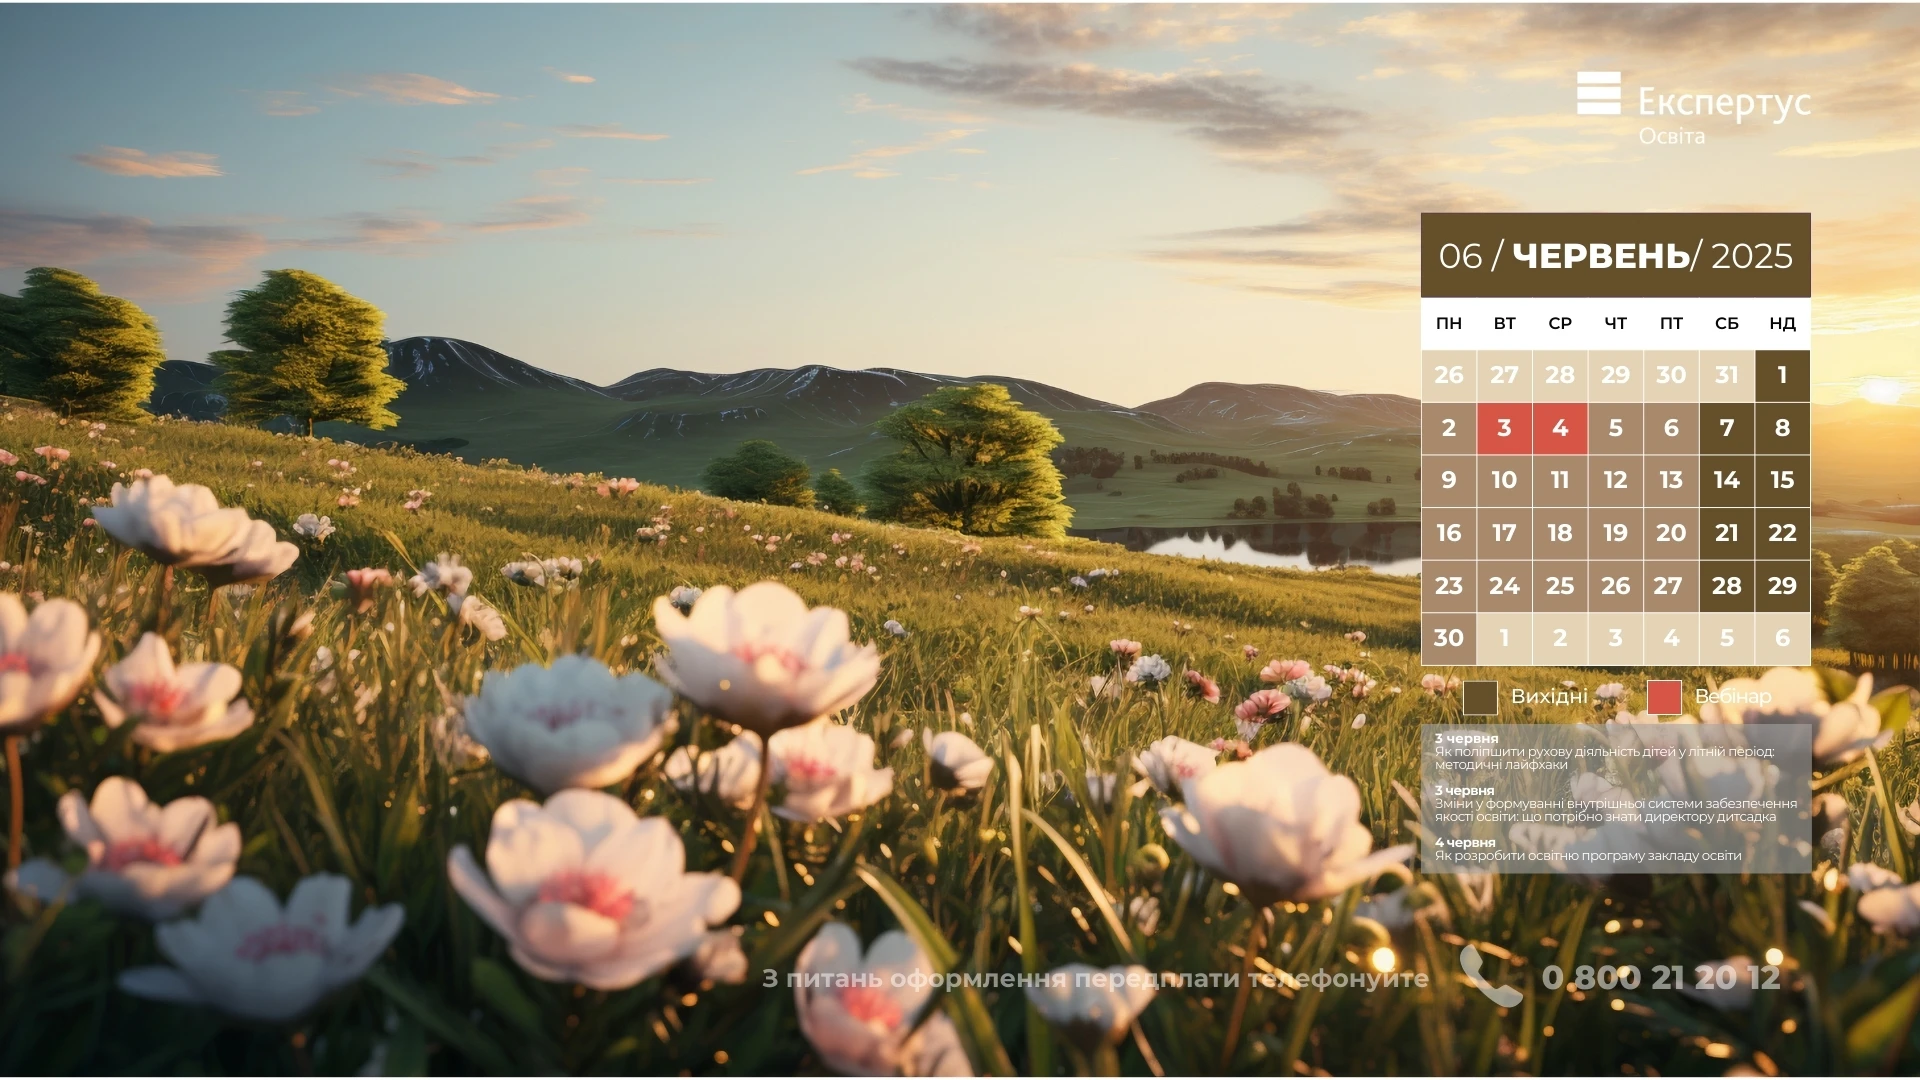The height and width of the screenshot is (1080, 1920).
Task: Select Sunday date 29
Action: [x=1782, y=586]
